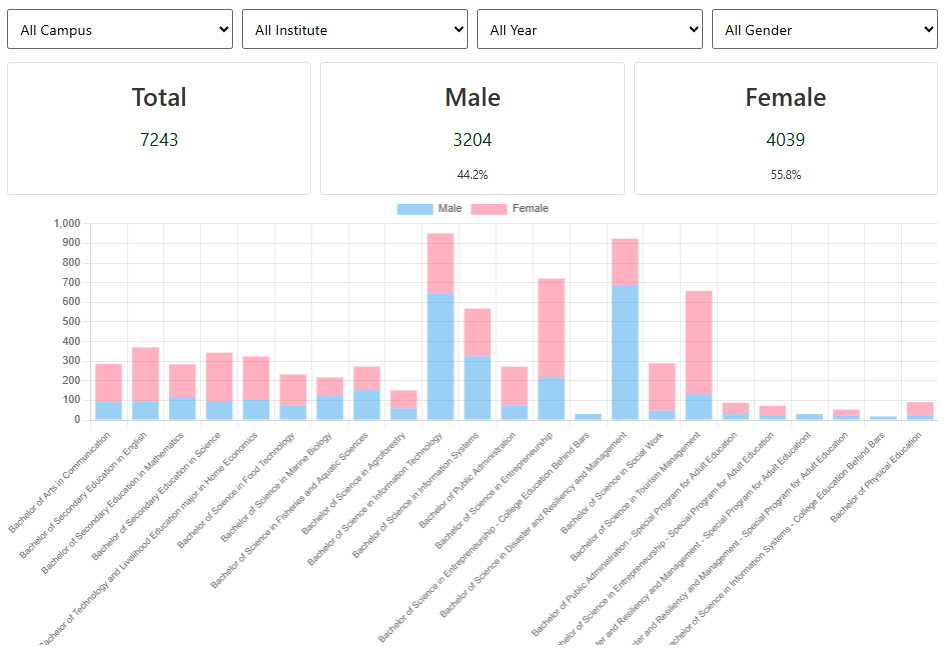Click the blue Male segment of Disaster and Resiliency Management bar

(625, 352)
